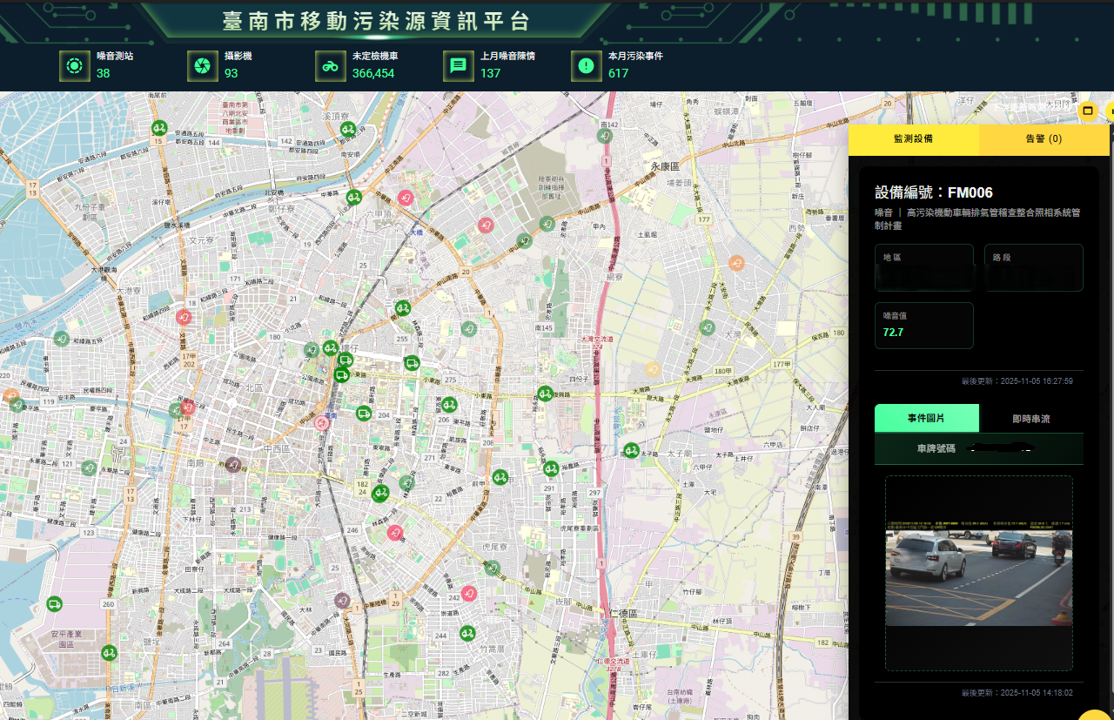The image size is (1114, 720).
Task: Click the 地區 district field box
Action: point(923,268)
